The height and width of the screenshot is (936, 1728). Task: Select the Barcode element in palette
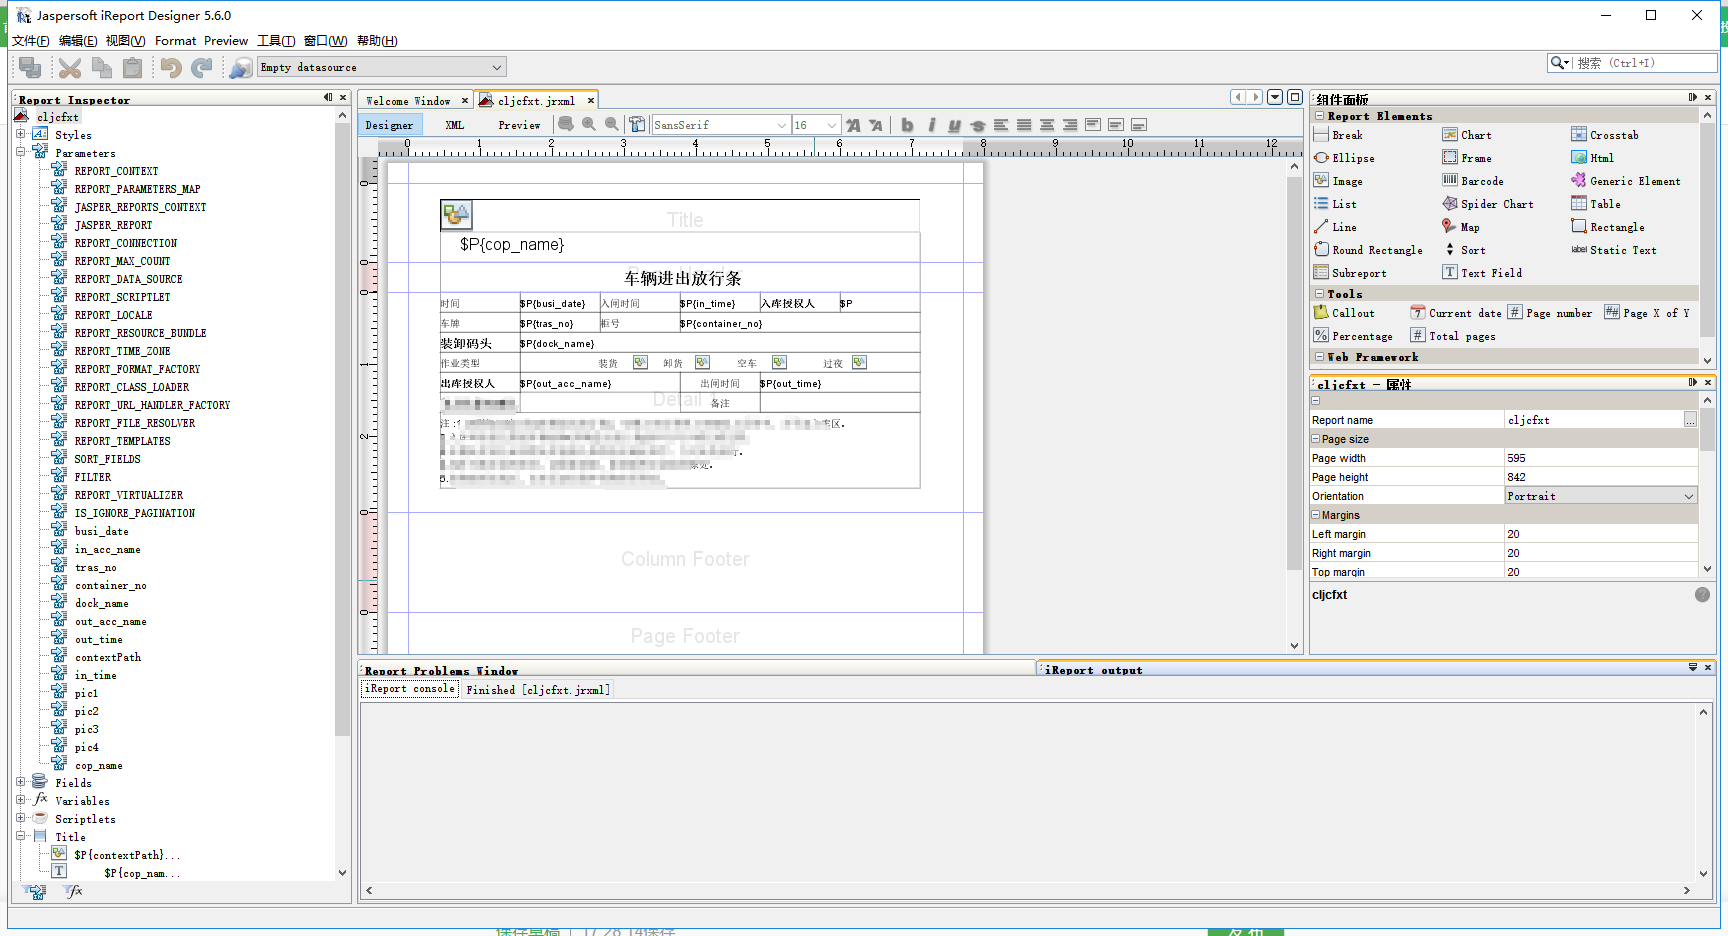[1473, 181]
